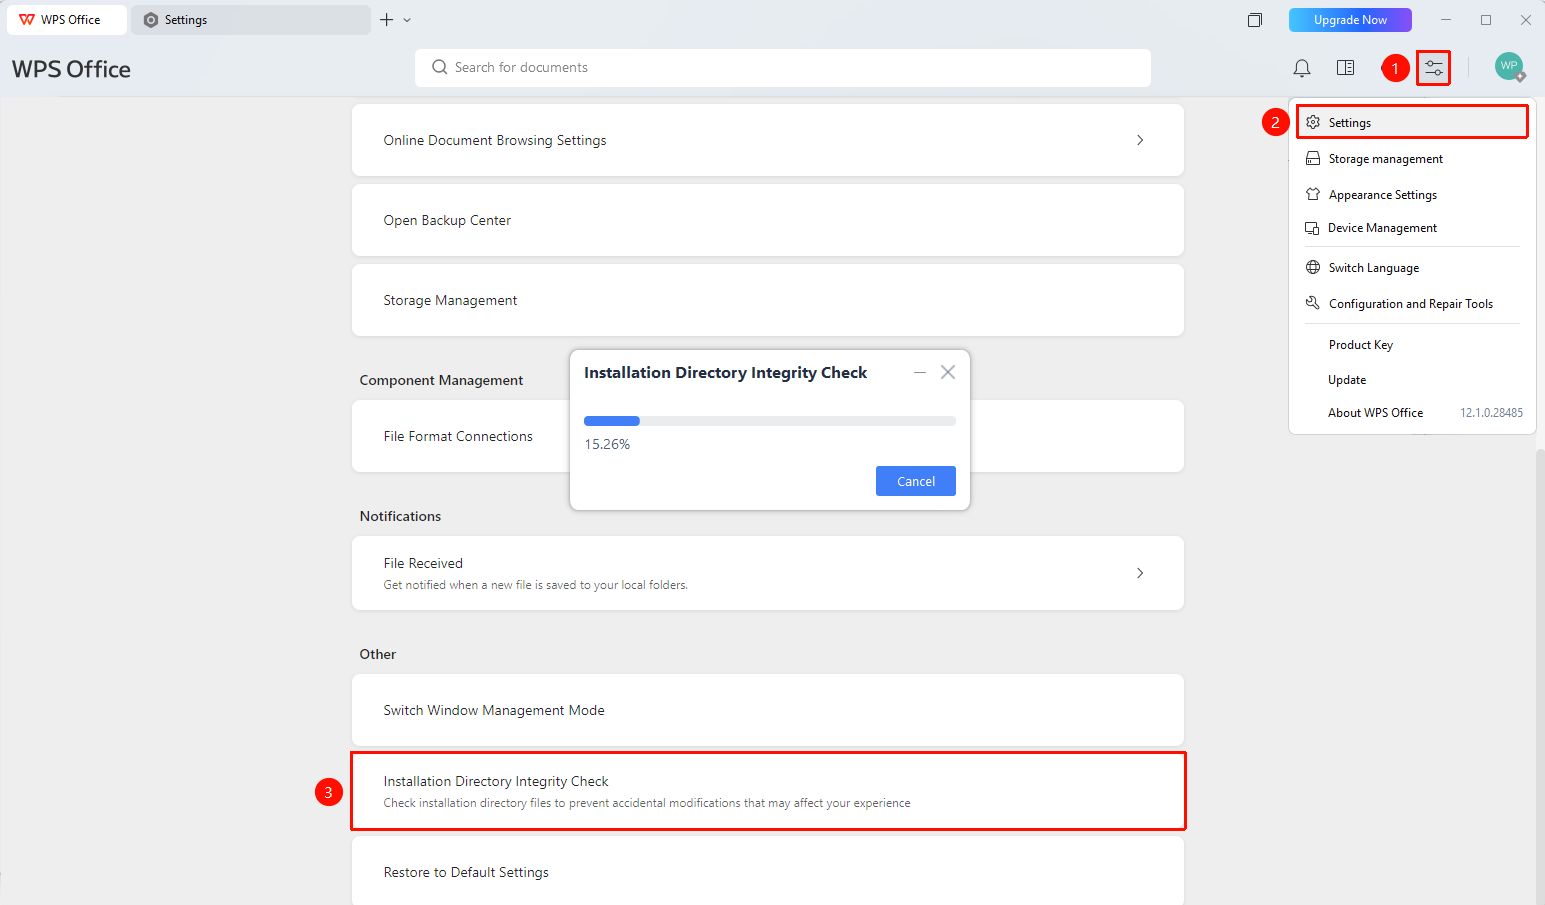Click the integrity check progress bar
1545x905 pixels.
point(770,421)
